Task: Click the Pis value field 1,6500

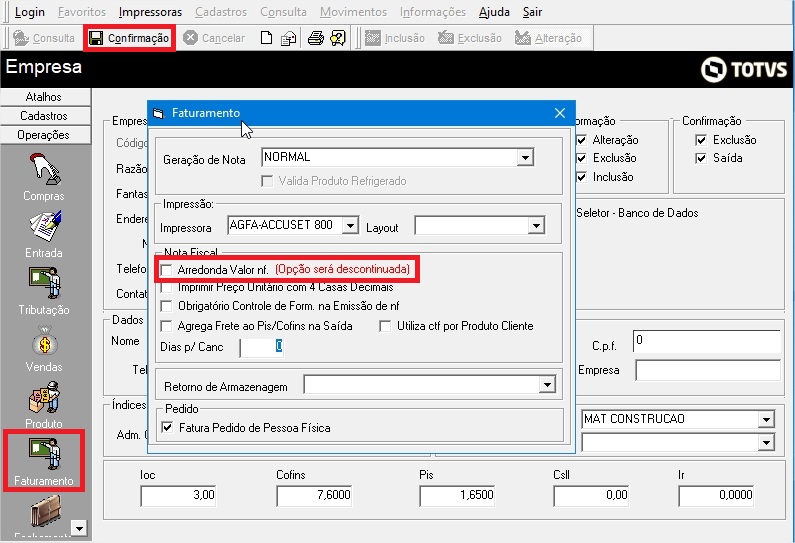Action: pos(457,495)
